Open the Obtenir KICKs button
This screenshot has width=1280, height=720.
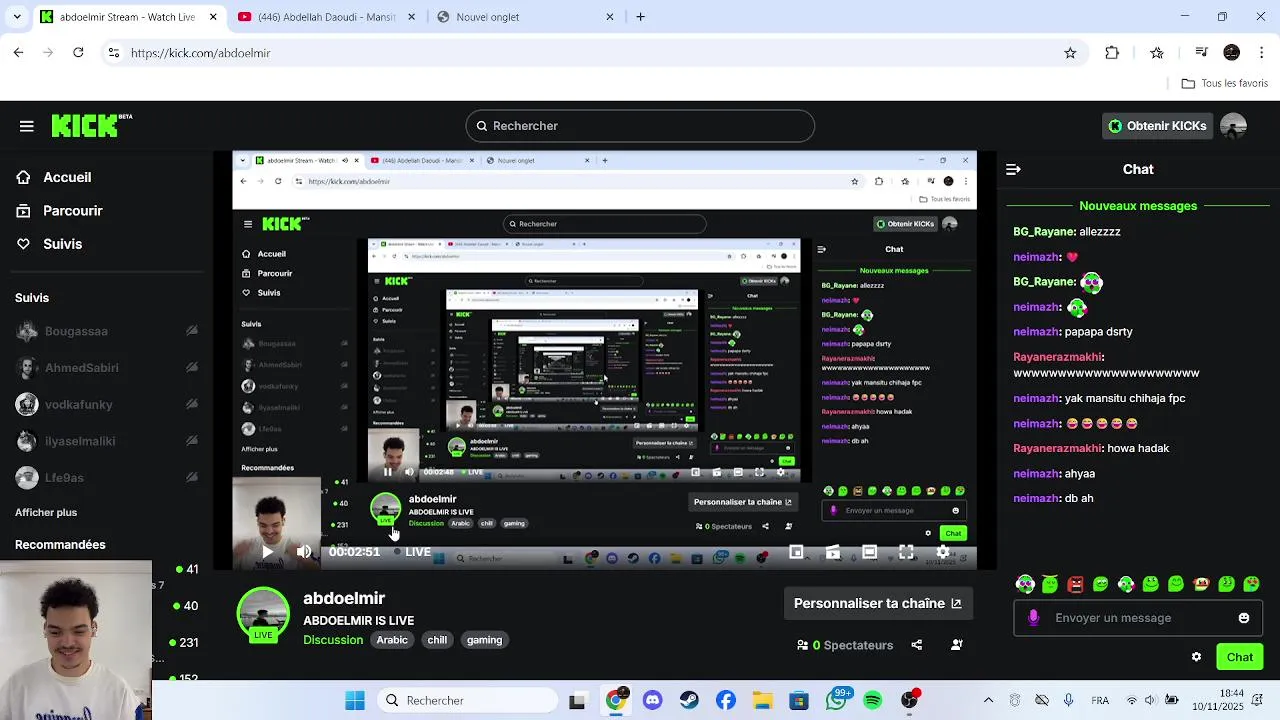[x=1157, y=126]
